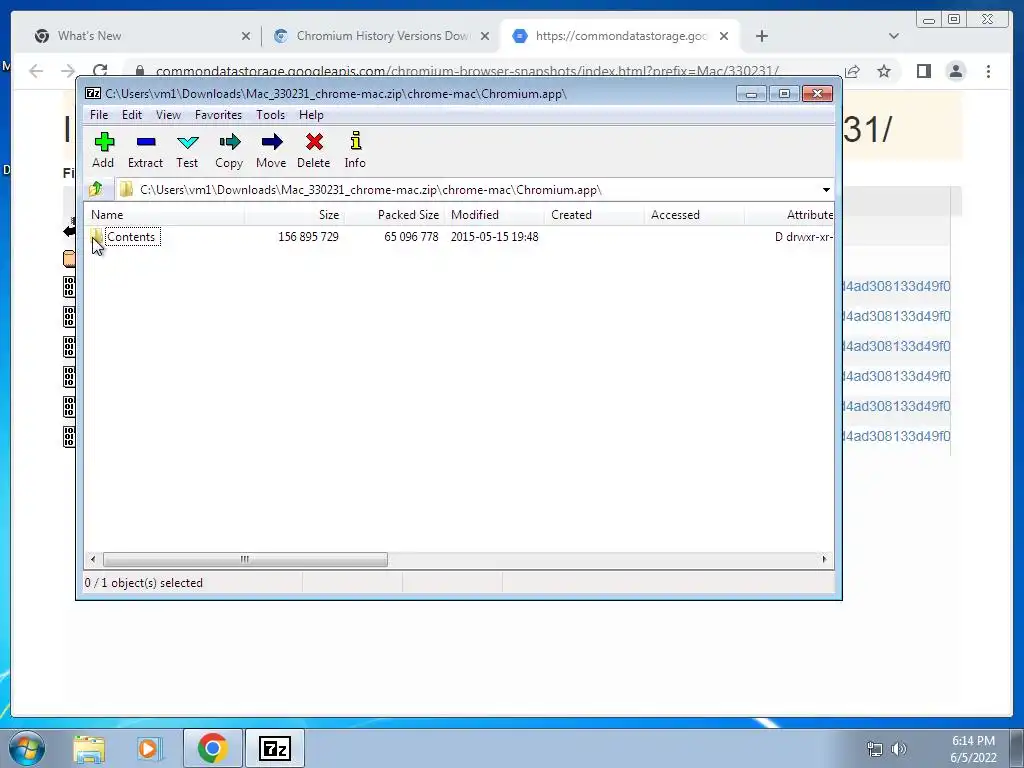This screenshot has width=1024, height=768.
Task: Open the Windows Start menu
Action: click(26, 748)
